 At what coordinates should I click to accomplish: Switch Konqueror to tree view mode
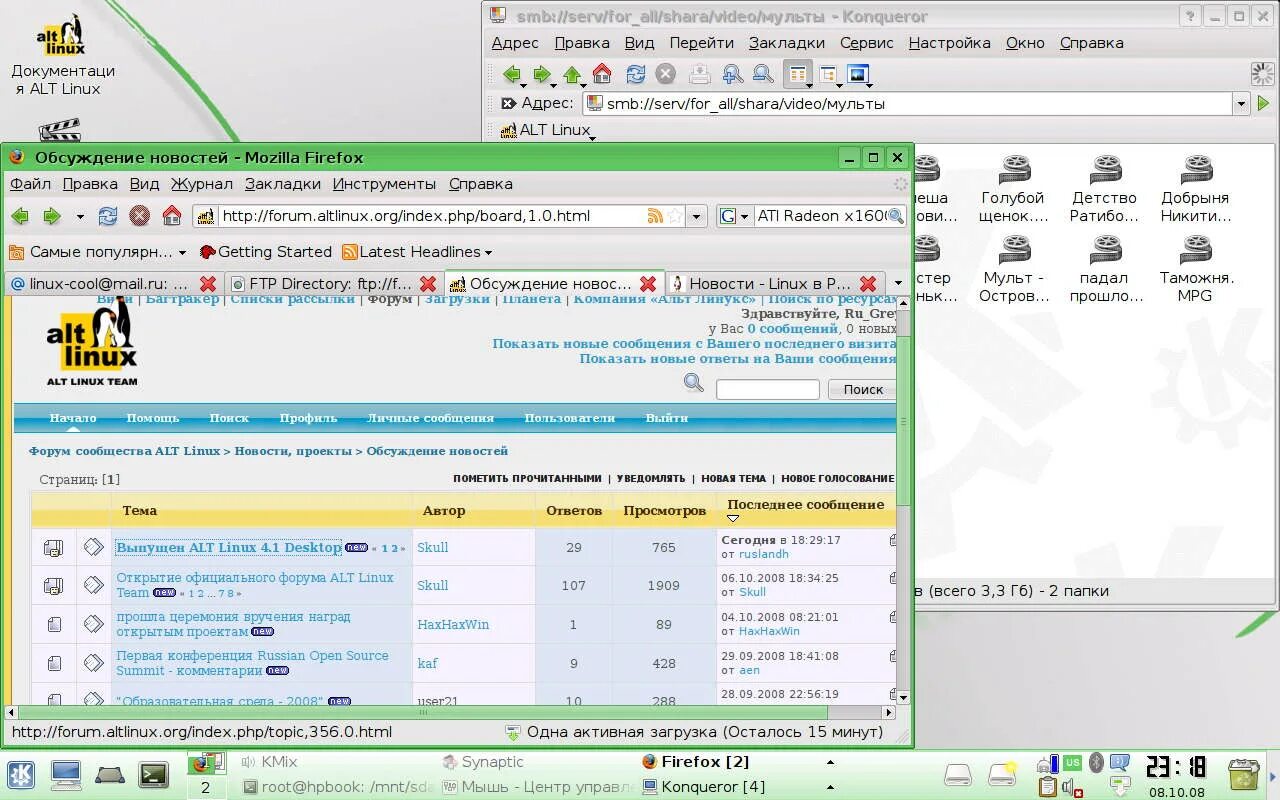click(x=828, y=74)
